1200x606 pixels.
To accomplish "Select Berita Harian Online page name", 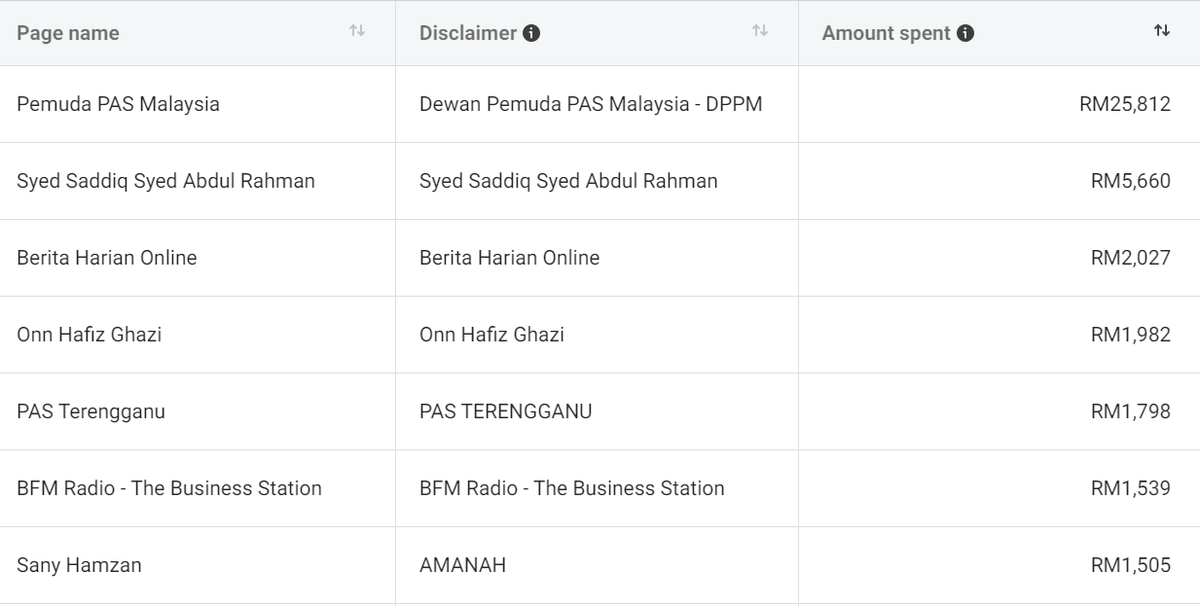I will tap(107, 258).
